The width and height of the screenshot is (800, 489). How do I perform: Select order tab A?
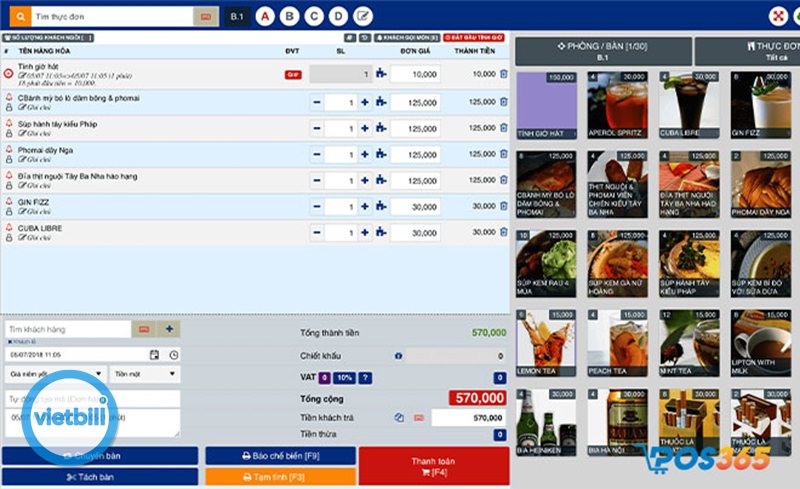click(265, 16)
